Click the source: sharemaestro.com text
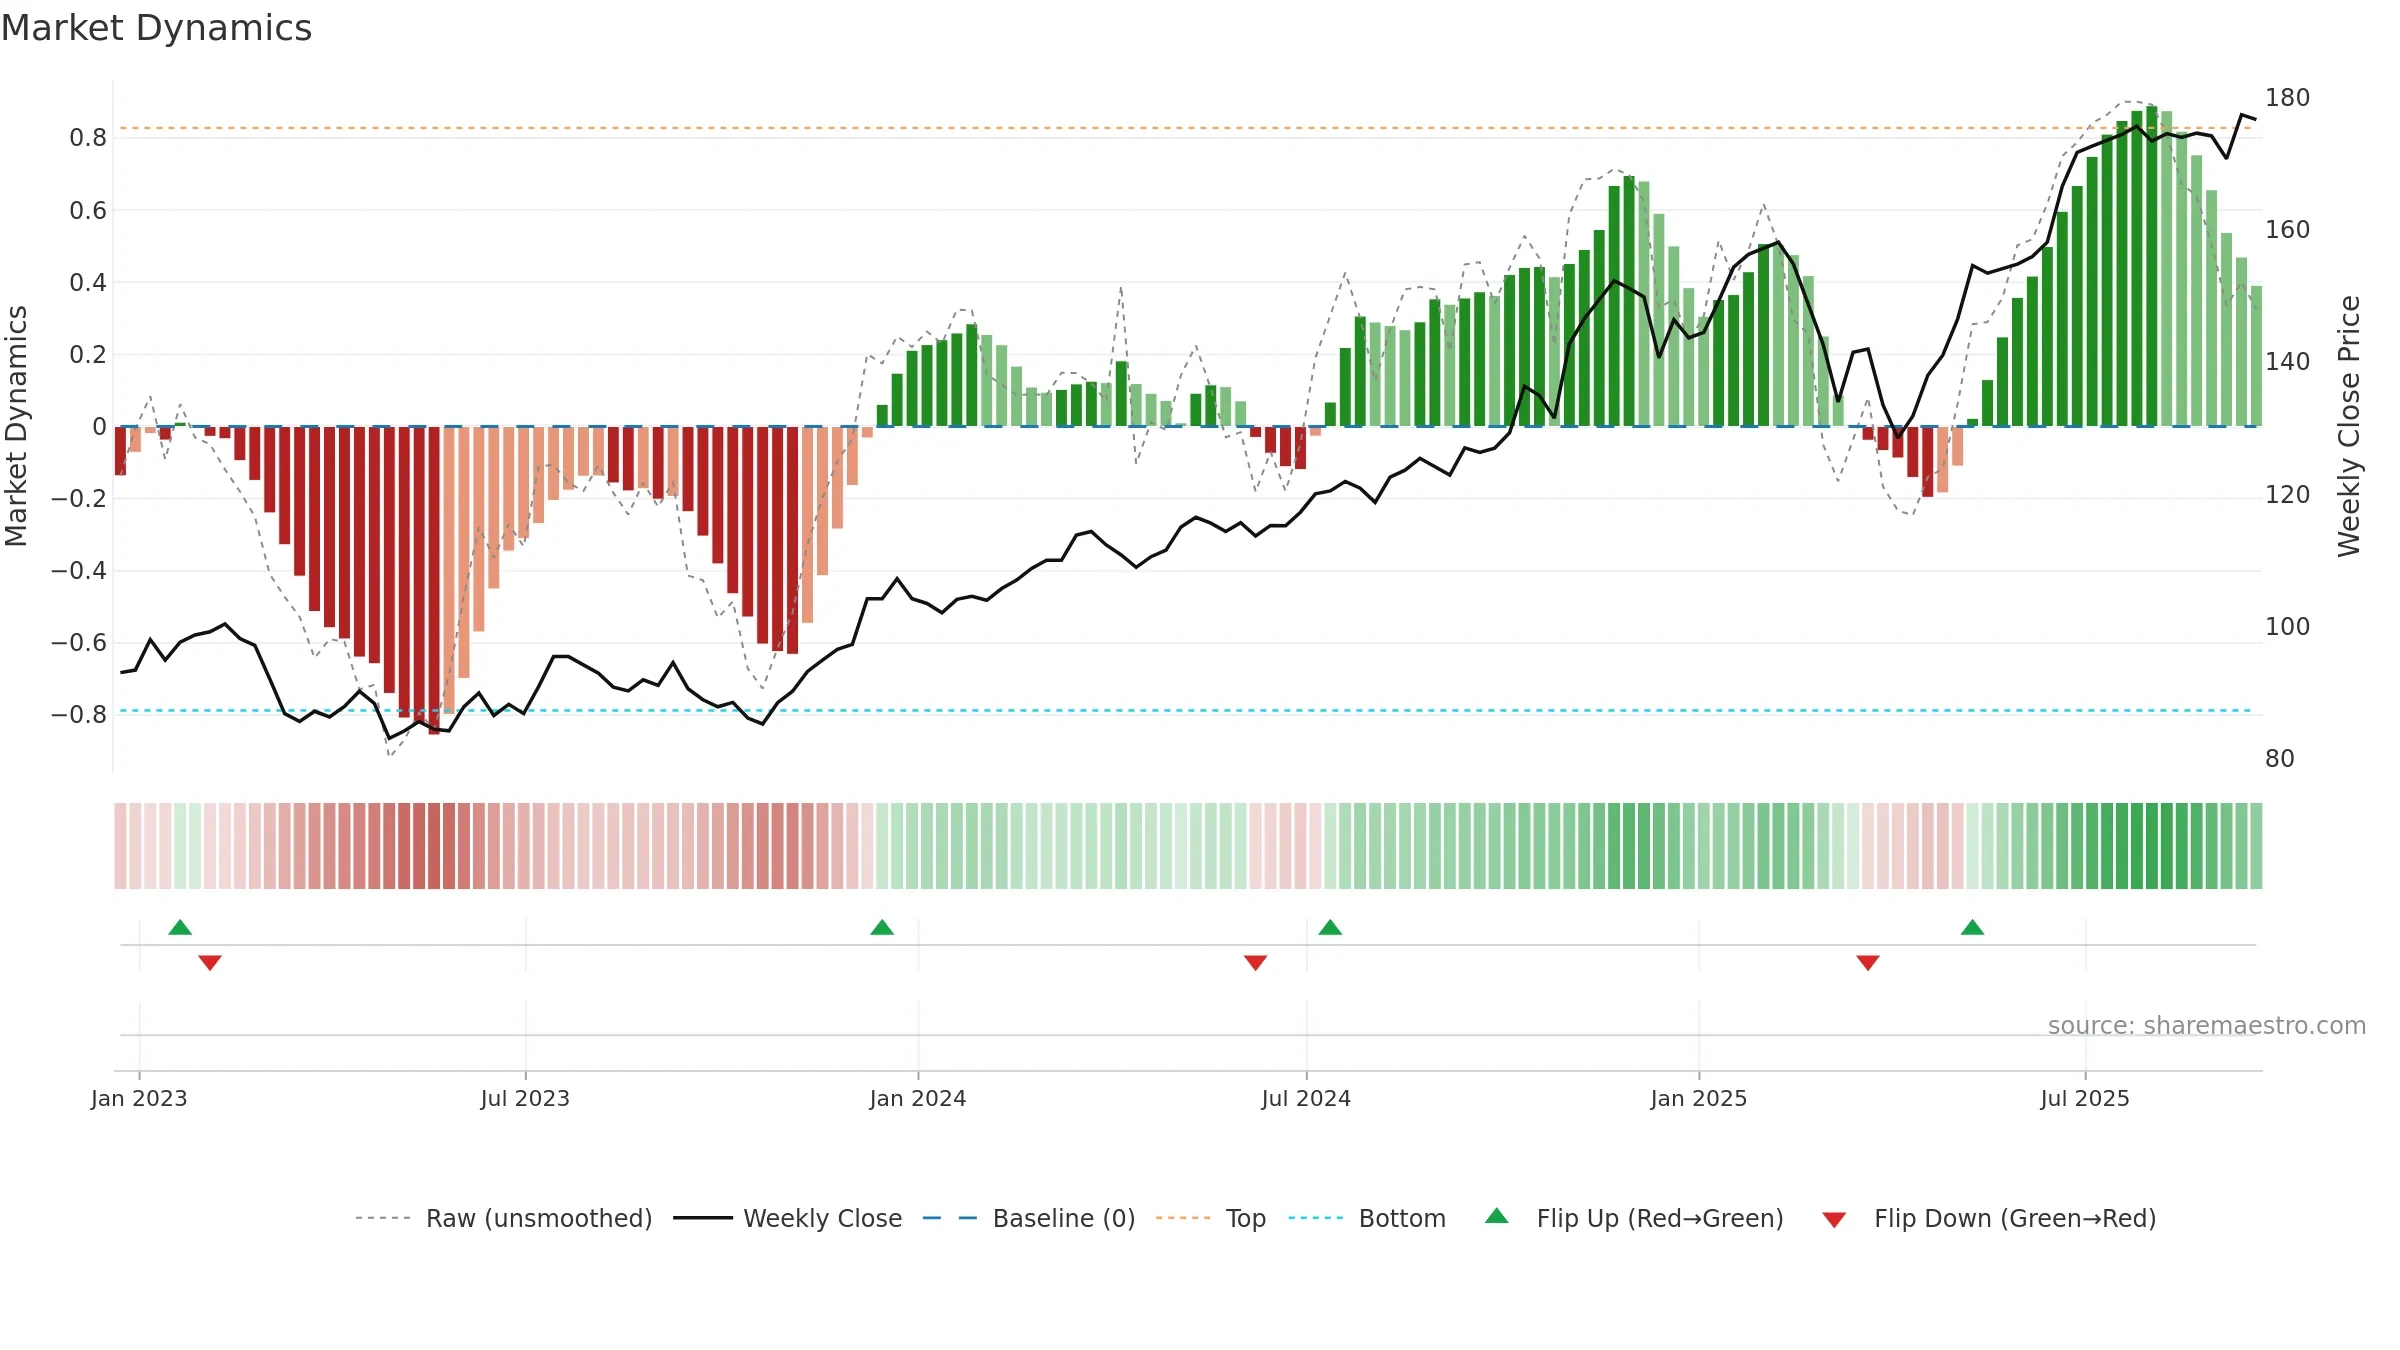Image resolution: width=2400 pixels, height=1350 pixels. click(x=2207, y=1025)
